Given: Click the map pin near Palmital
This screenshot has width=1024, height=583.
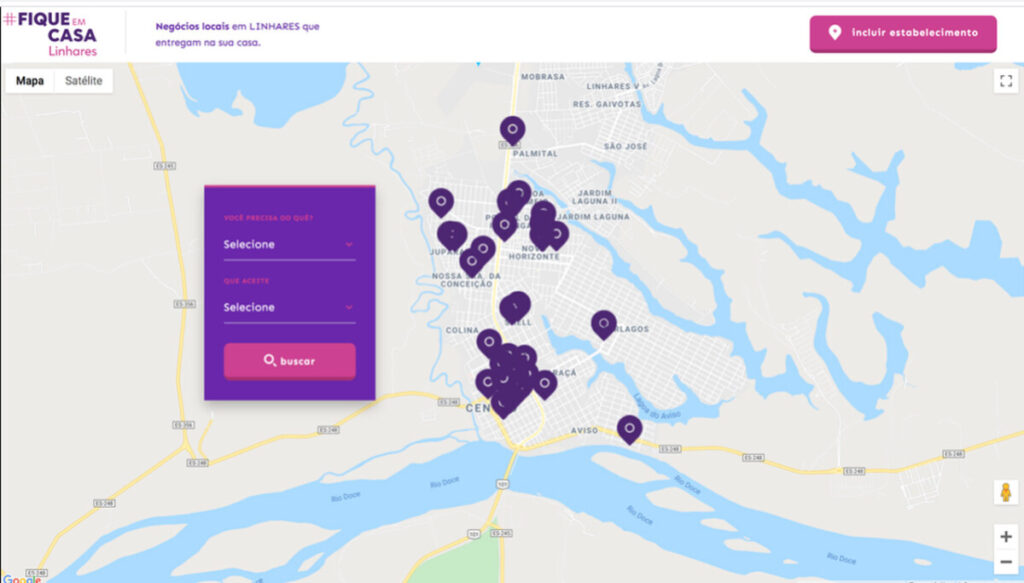Looking at the screenshot, I should (513, 131).
